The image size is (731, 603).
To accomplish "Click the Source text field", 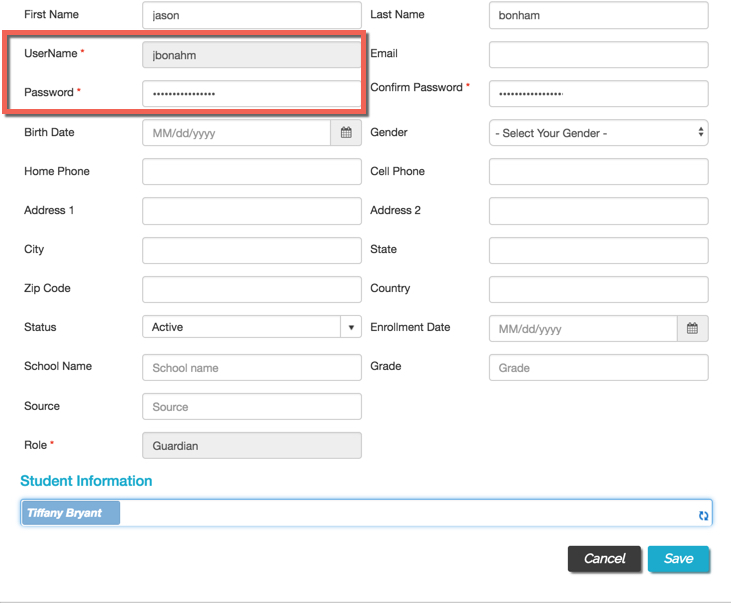I will [x=252, y=406].
